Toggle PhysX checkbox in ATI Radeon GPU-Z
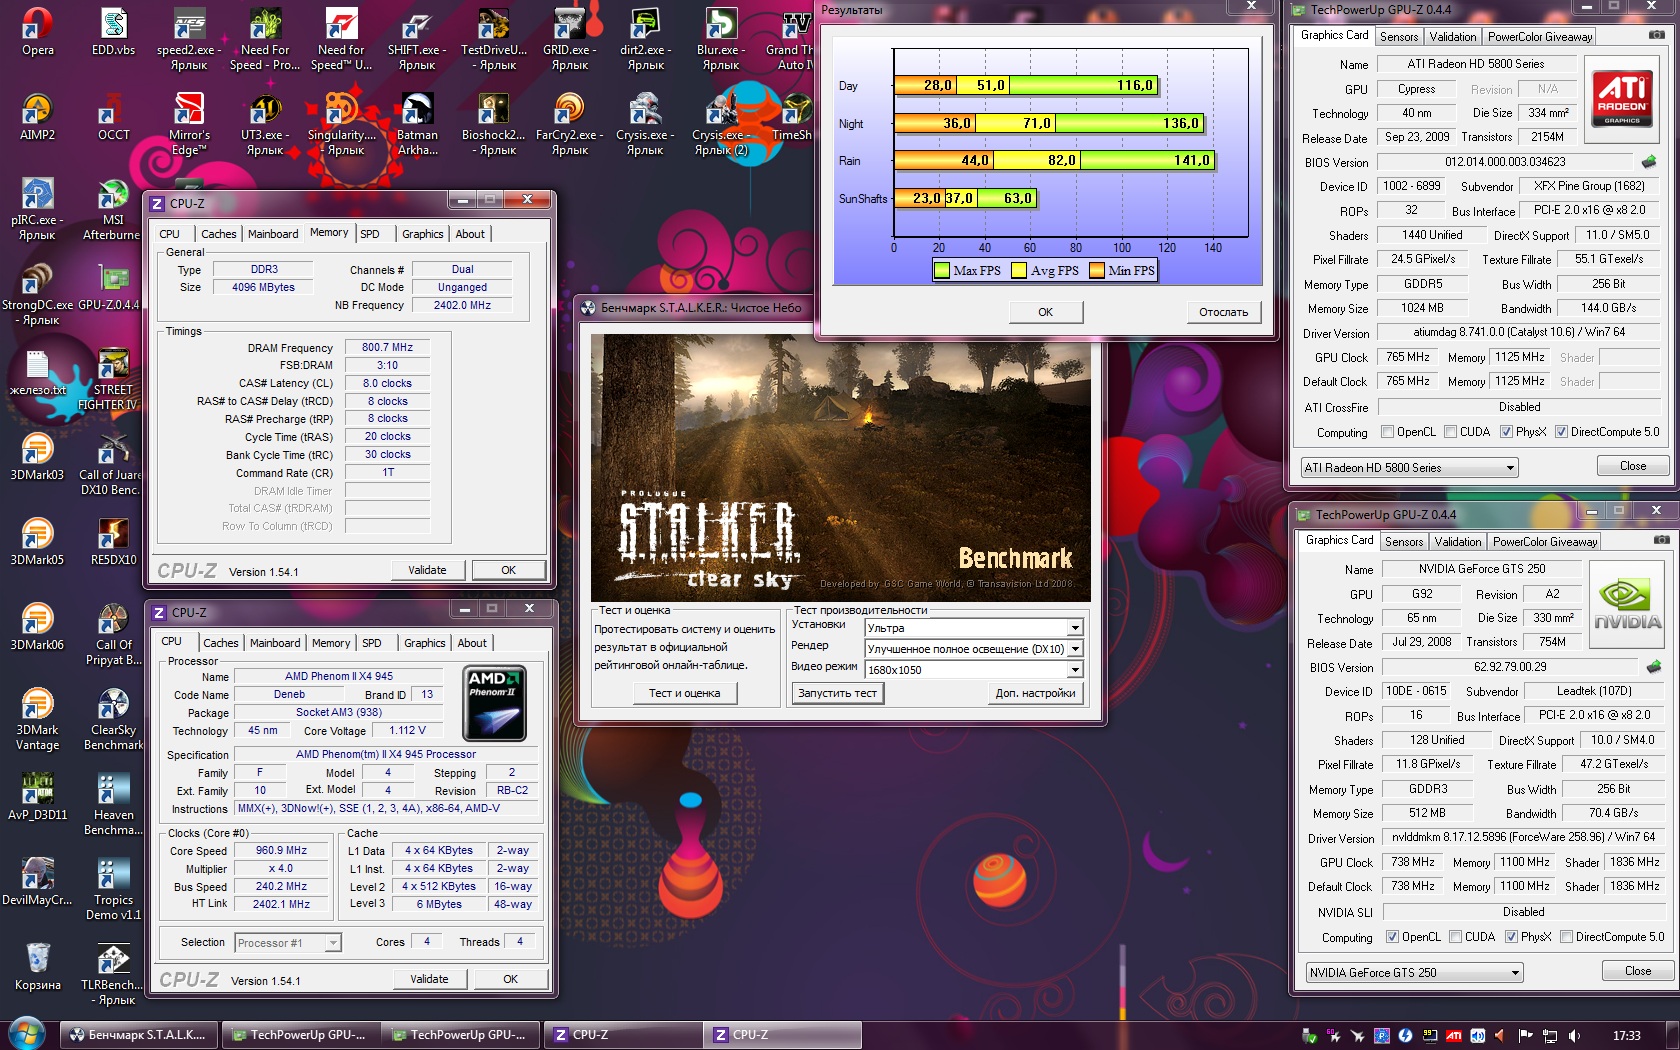This screenshot has width=1680, height=1050. [1506, 432]
